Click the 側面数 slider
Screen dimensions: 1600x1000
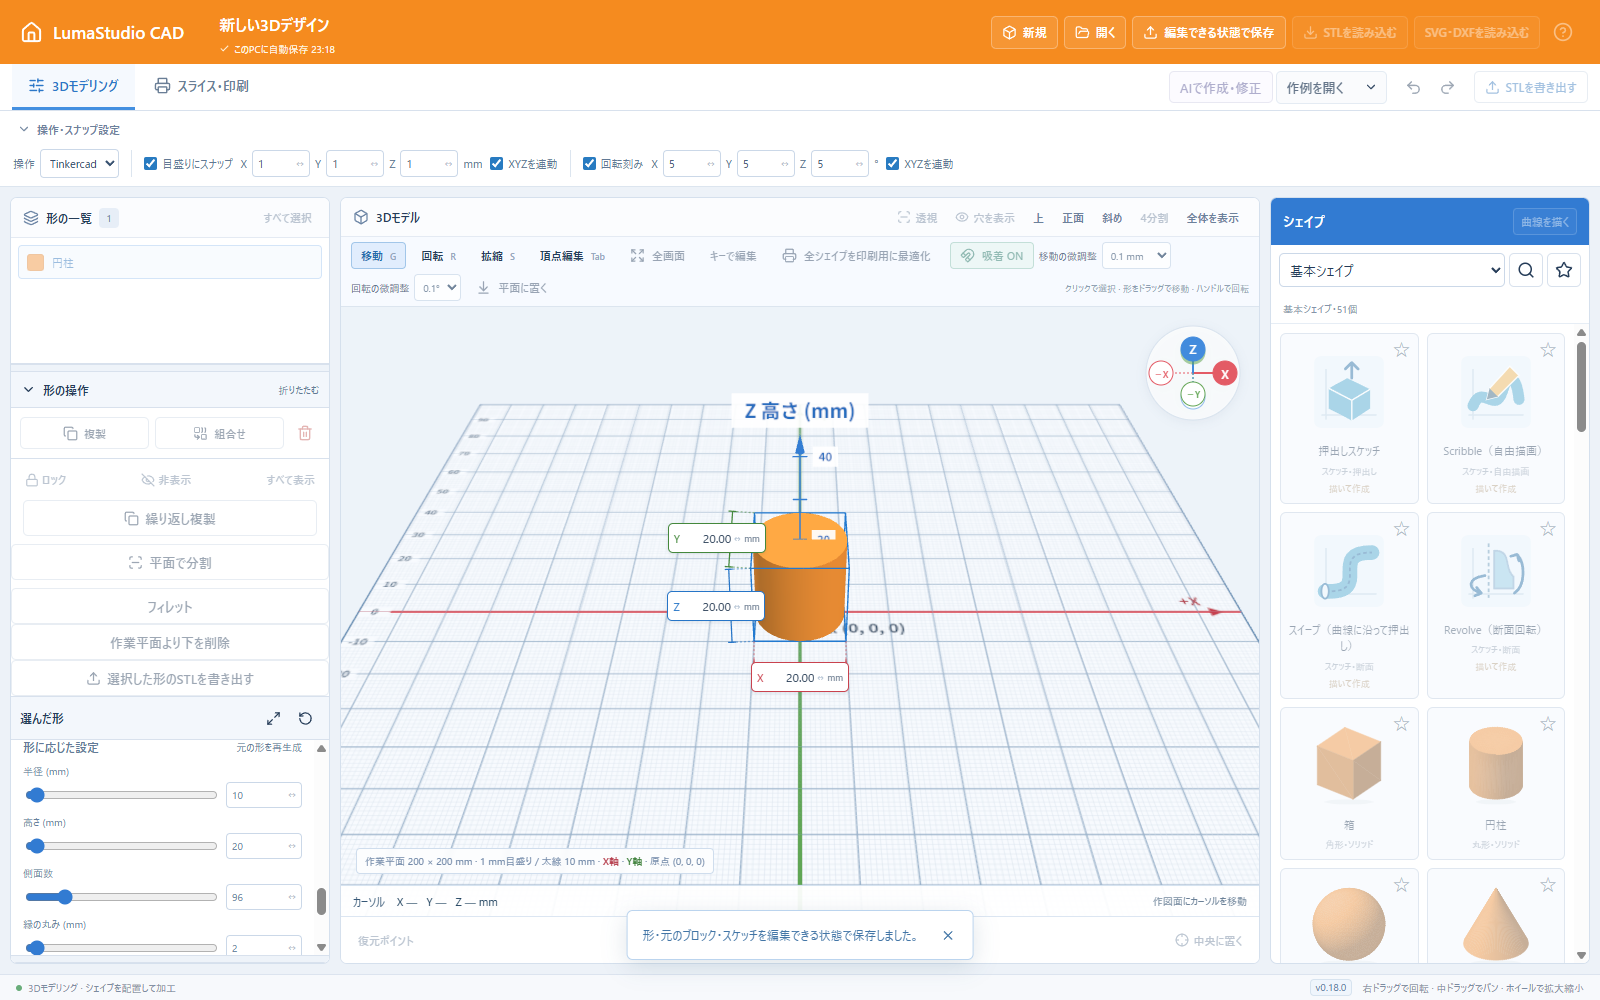pyautogui.click(x=121, y=897)
